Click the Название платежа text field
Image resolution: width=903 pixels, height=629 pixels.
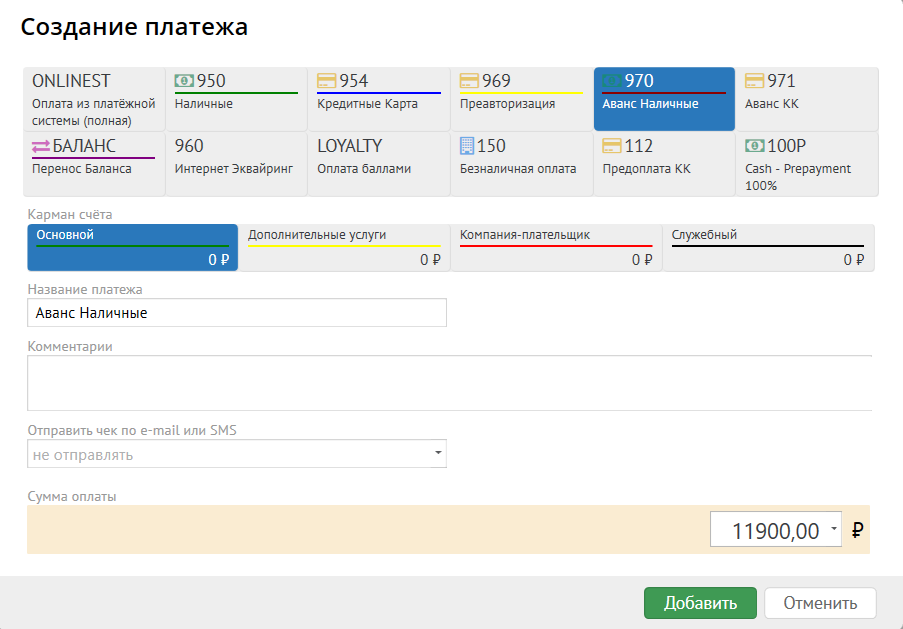237,313
